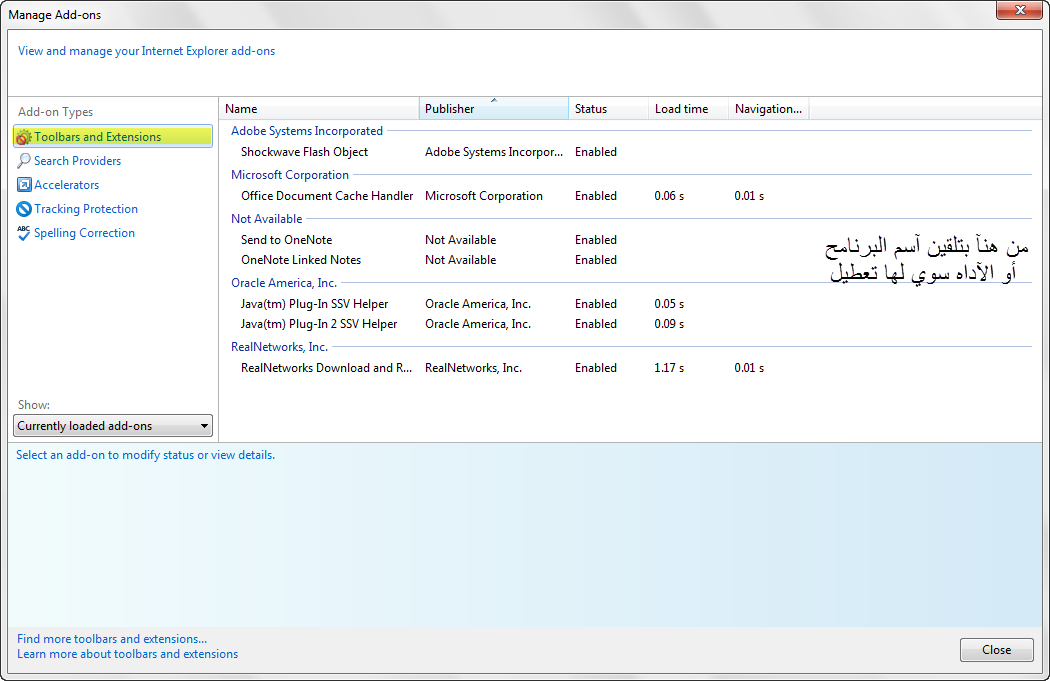Screen dimensions: 1050x681
Task: Open Find more toolbars and extensions link
Action: (x=112, y=639)
